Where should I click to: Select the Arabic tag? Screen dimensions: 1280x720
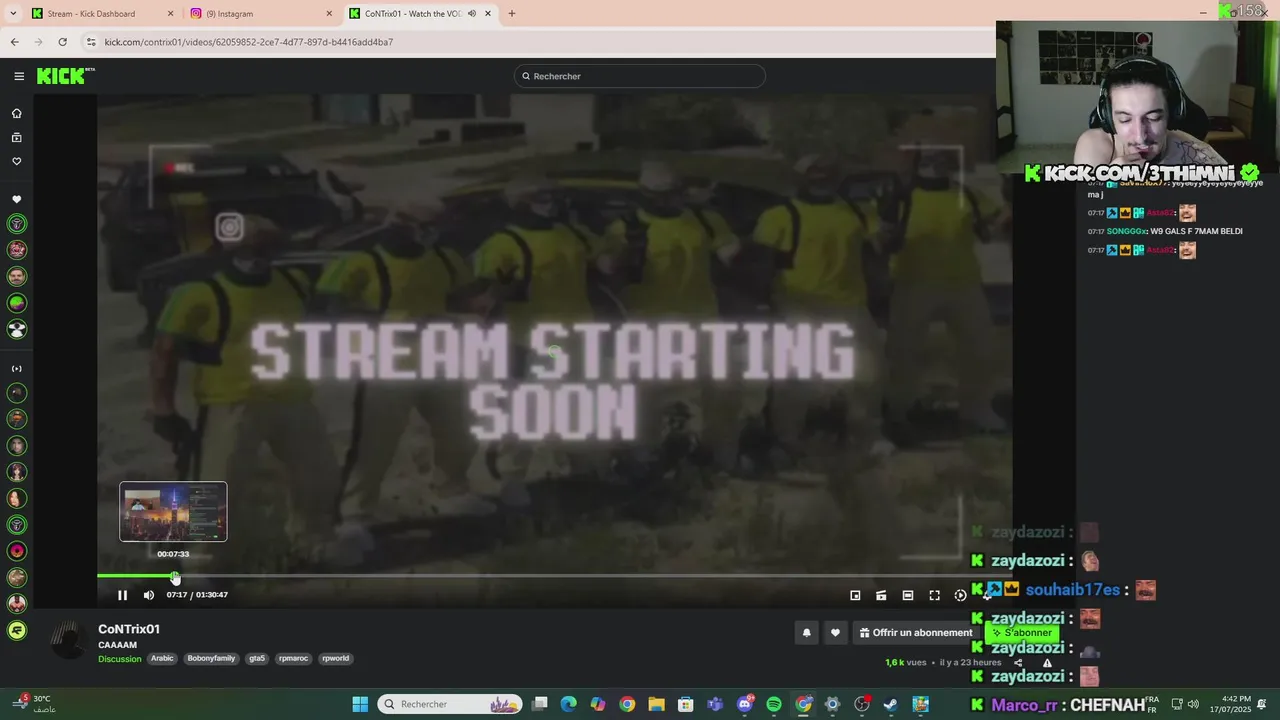(x=162, y=659)
